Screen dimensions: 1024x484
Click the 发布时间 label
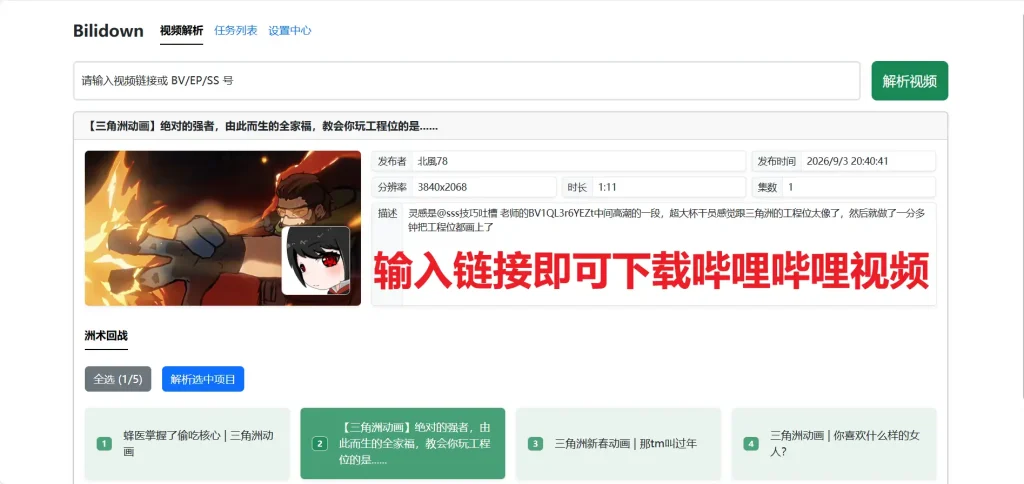[x=777, y=161]
